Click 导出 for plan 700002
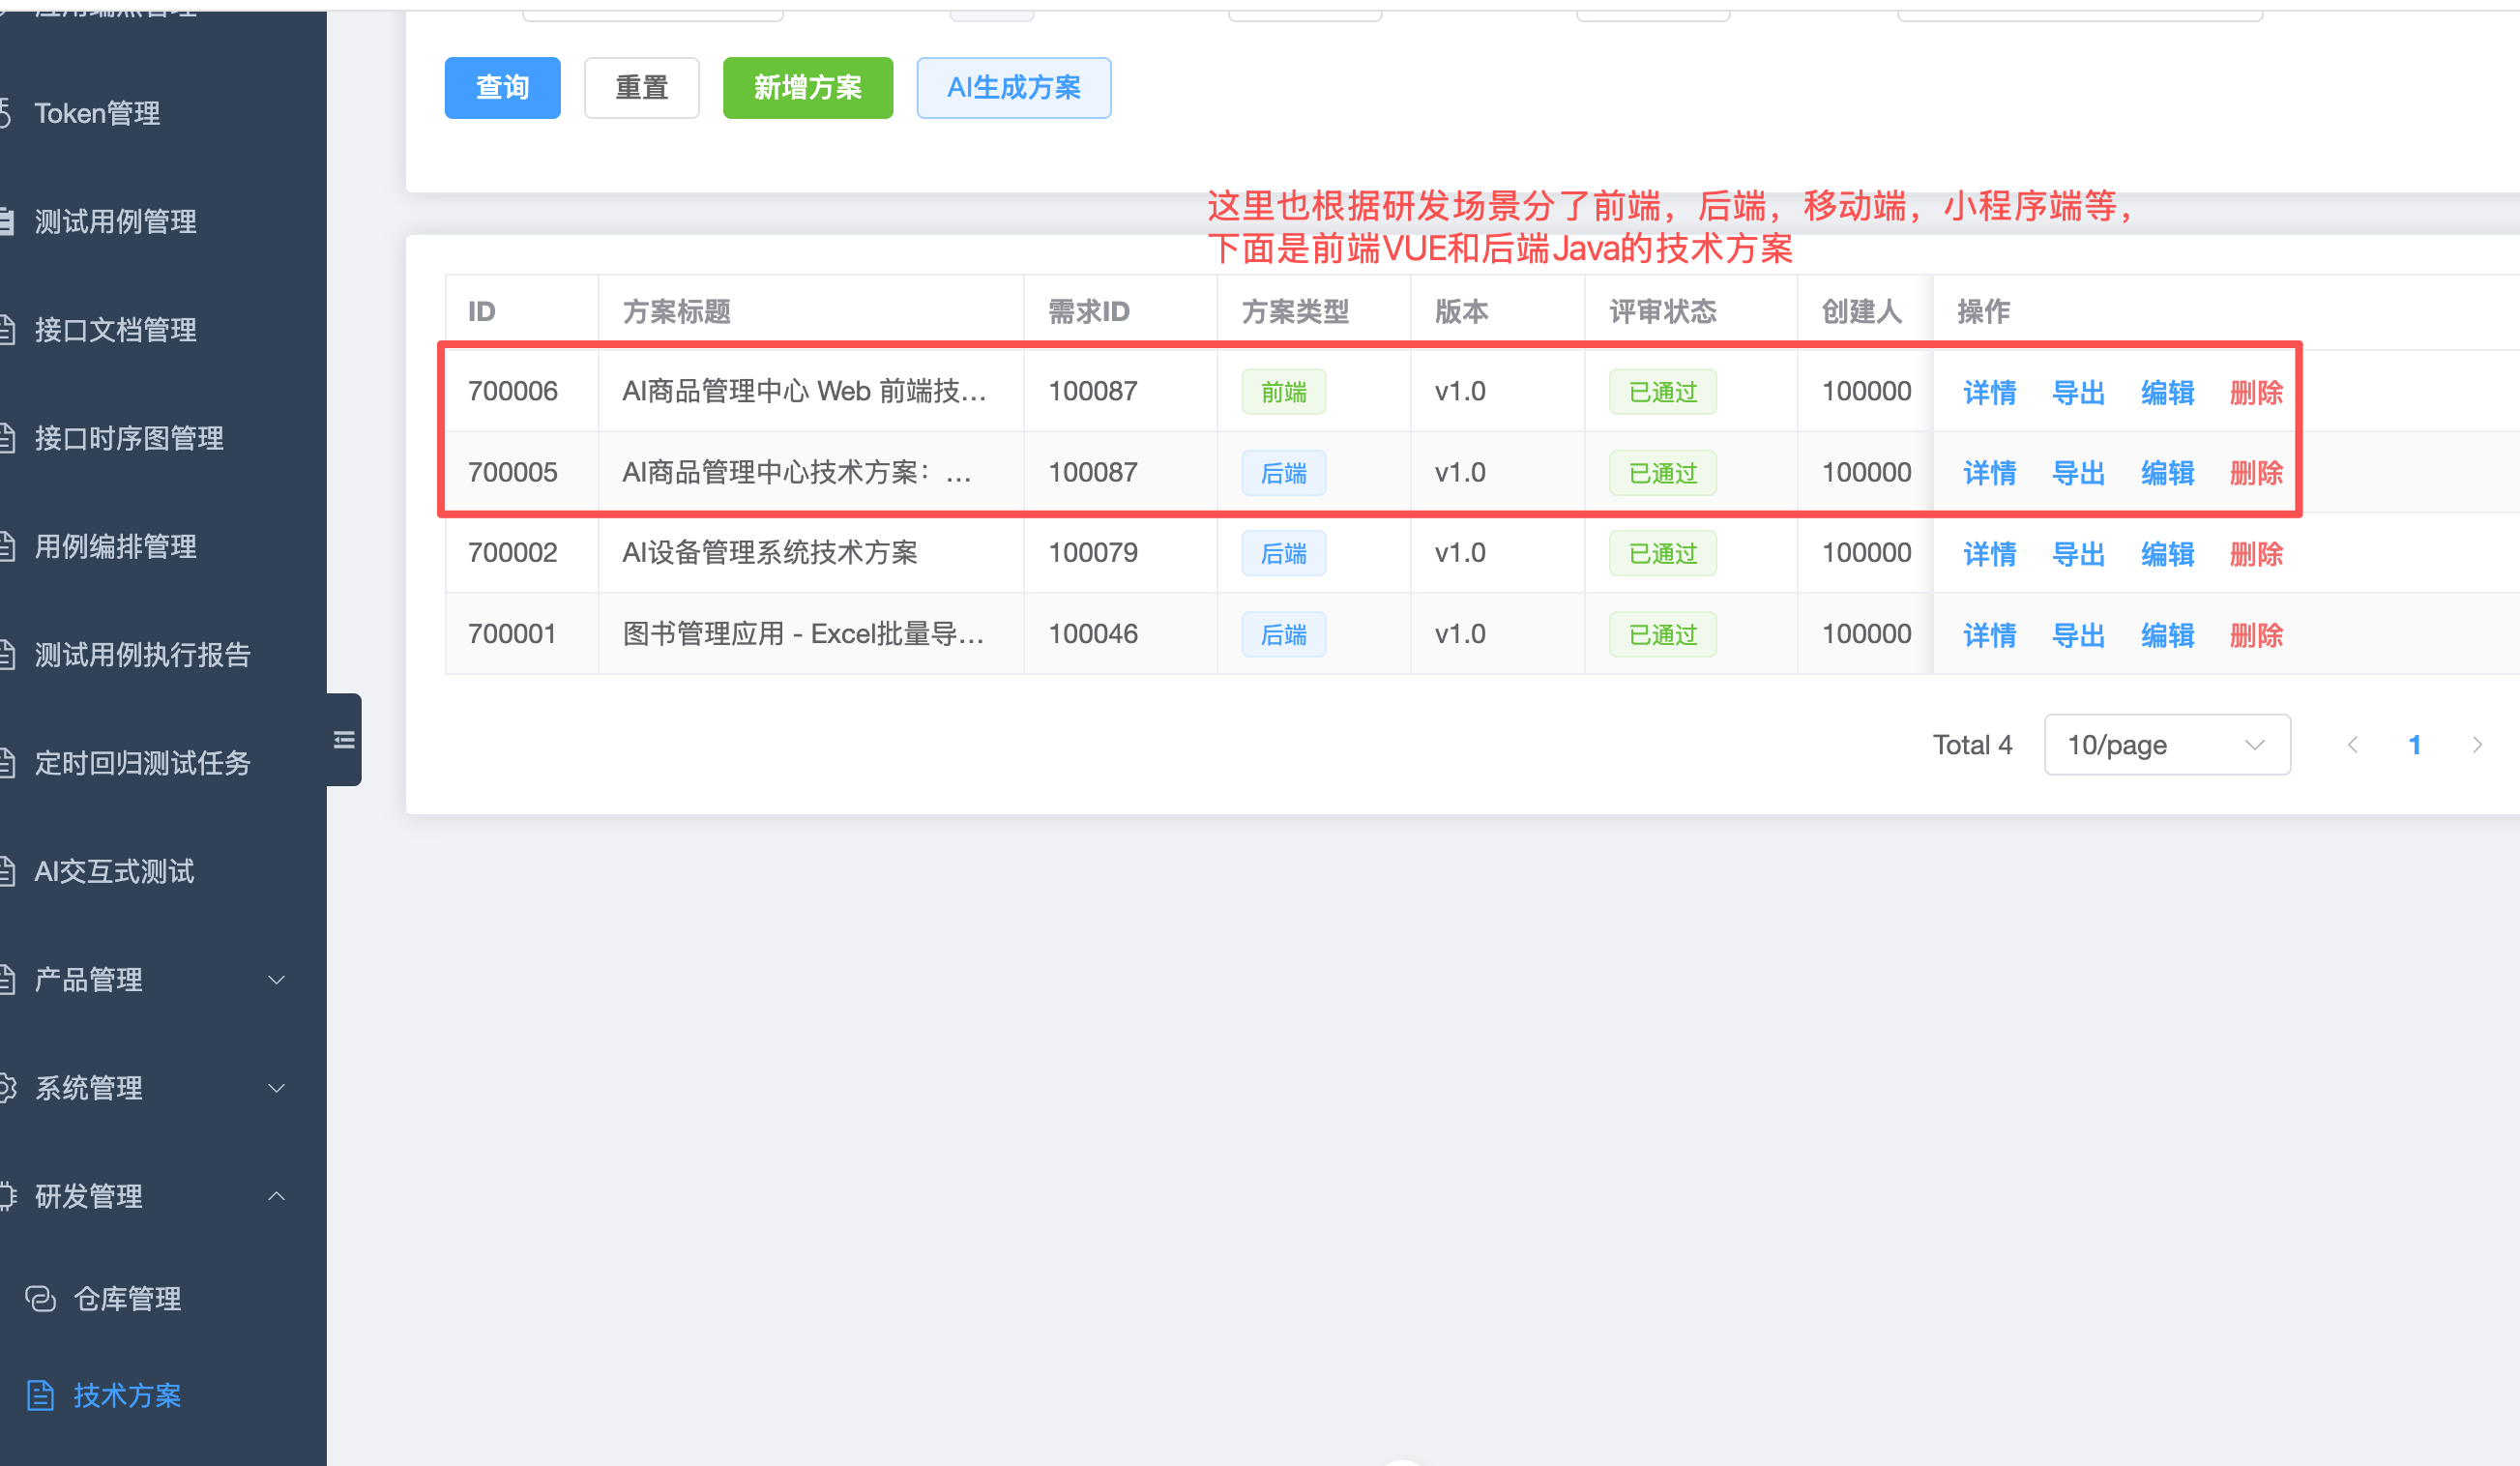This screenshot has width=2520, height=1466. pos(2079,554)
